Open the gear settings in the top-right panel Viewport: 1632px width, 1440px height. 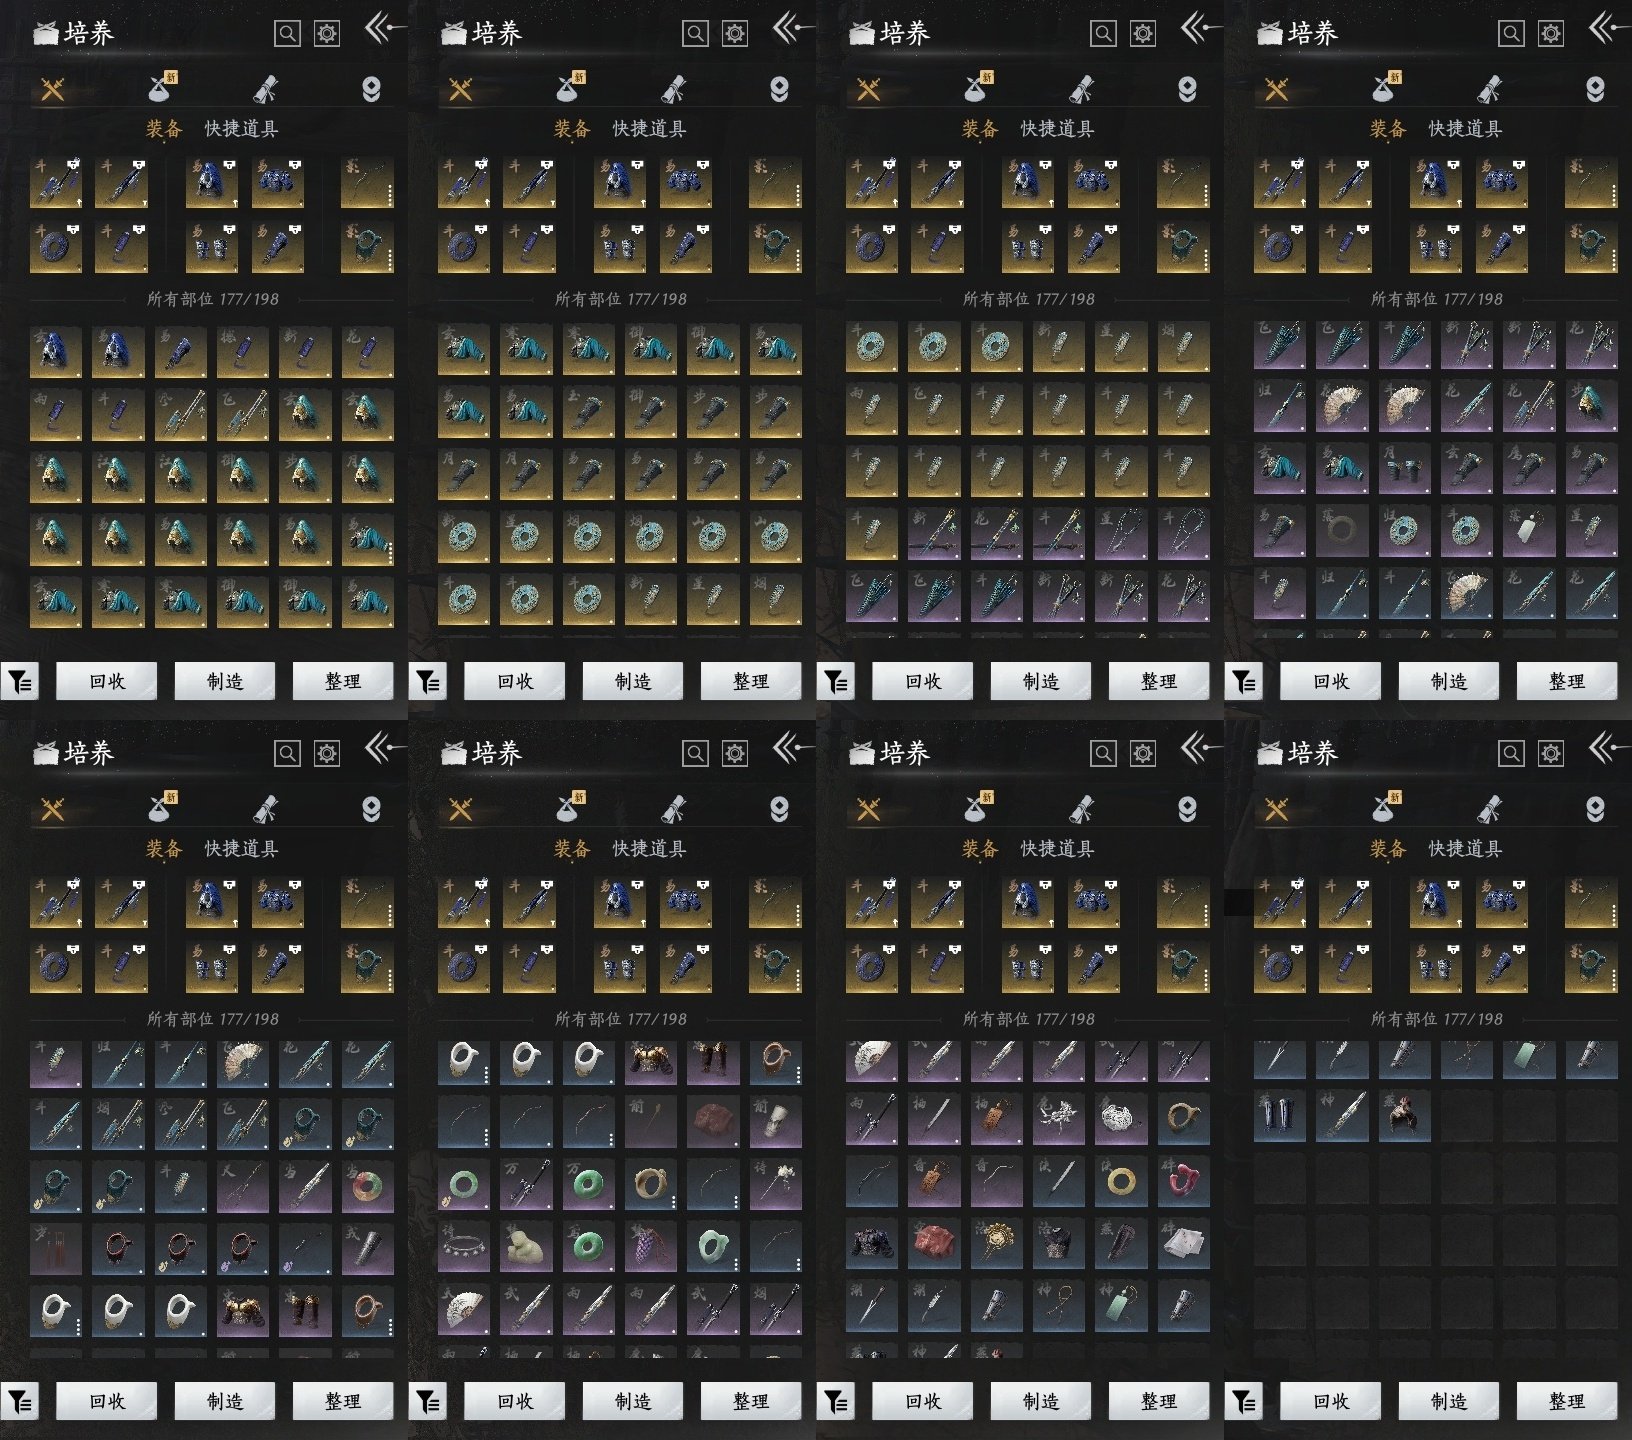(x=1550, y=34)
